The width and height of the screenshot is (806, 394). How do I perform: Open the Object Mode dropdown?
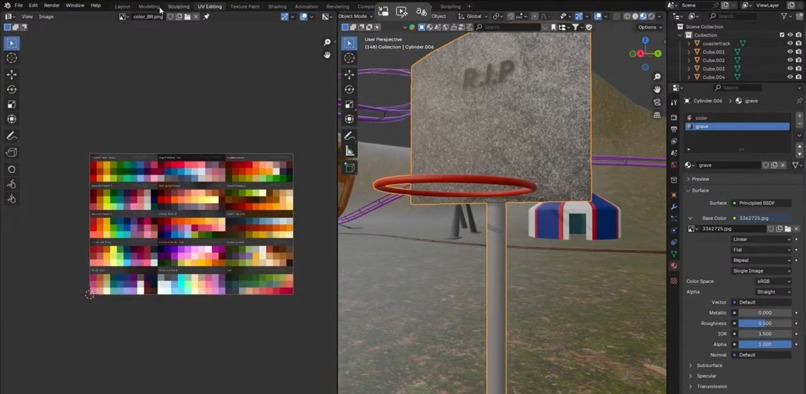pos(355,16)
